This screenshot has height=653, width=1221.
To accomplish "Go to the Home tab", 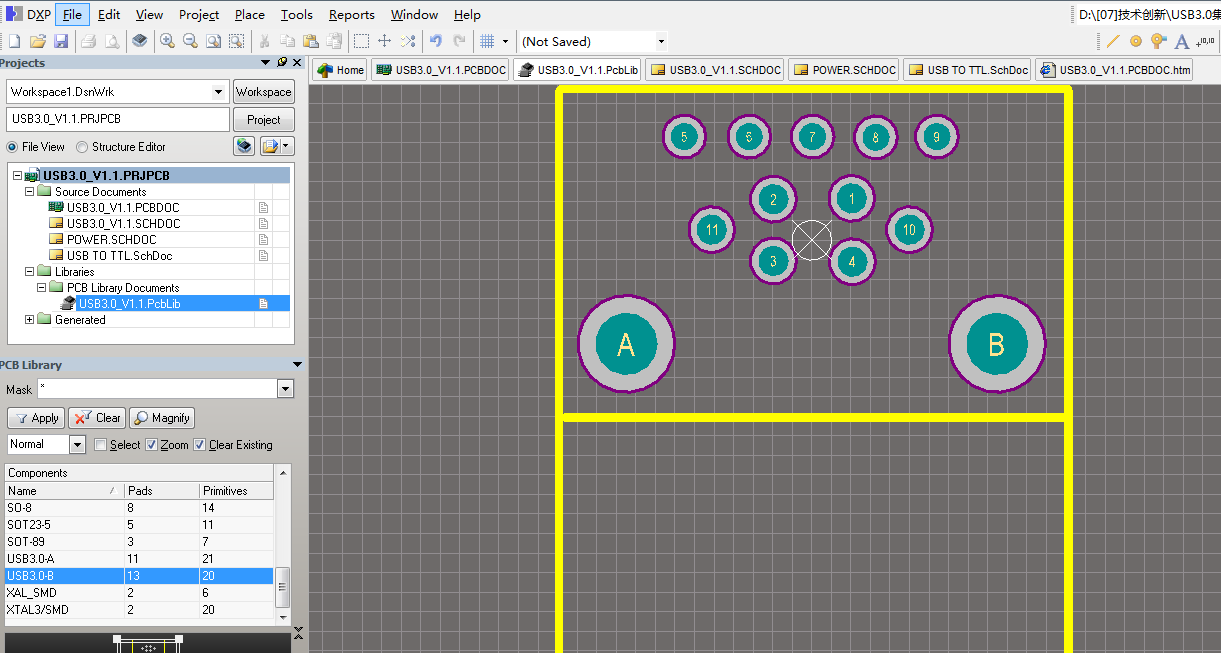I will point(340,70).
